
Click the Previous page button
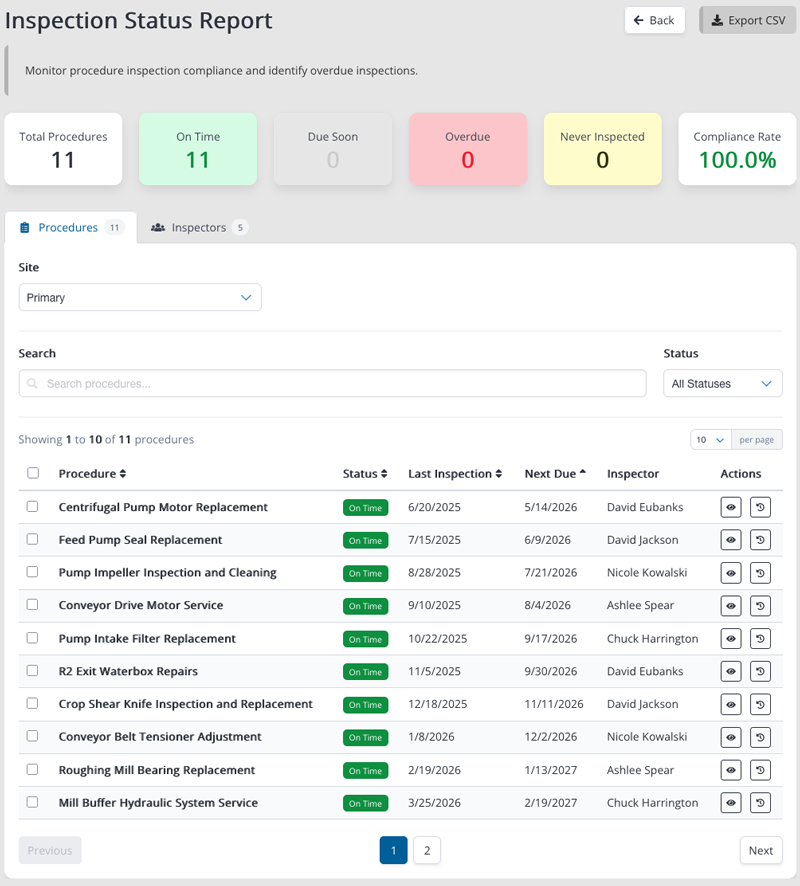coord(50,850)
